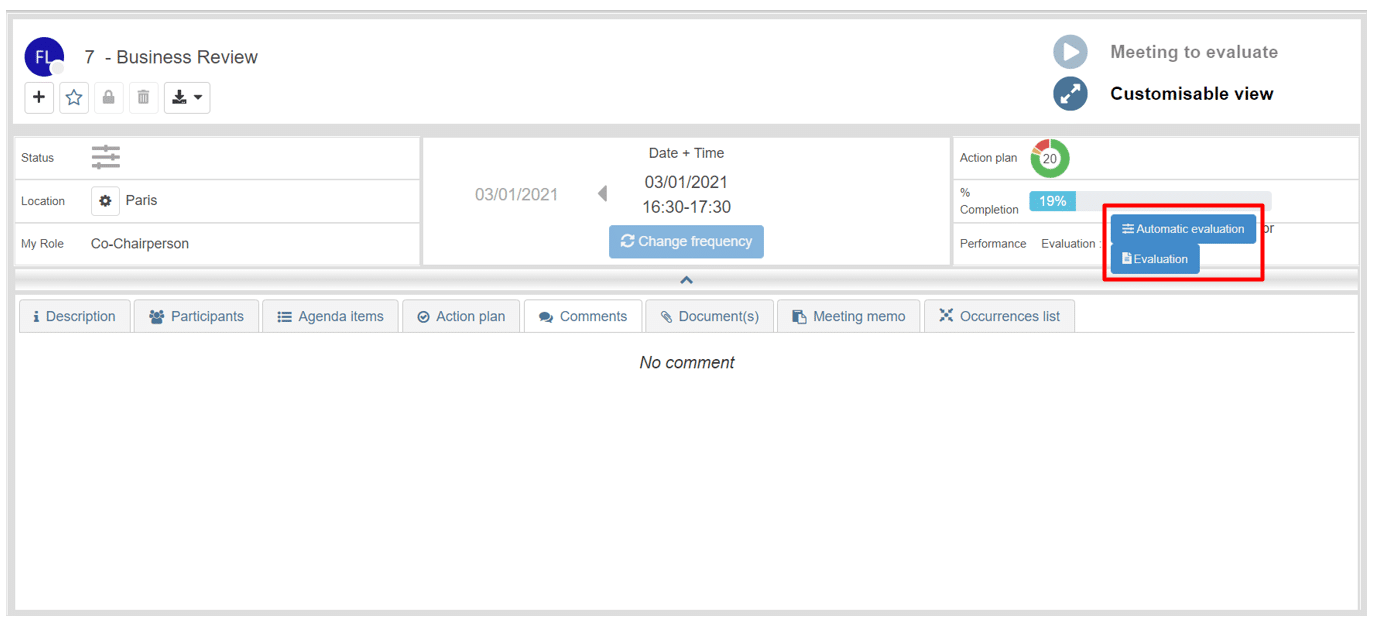Image resolution: width=1375 pixels, height=622 pixels.
Task: Open the Participants tab
Action: tap(196, 316)
